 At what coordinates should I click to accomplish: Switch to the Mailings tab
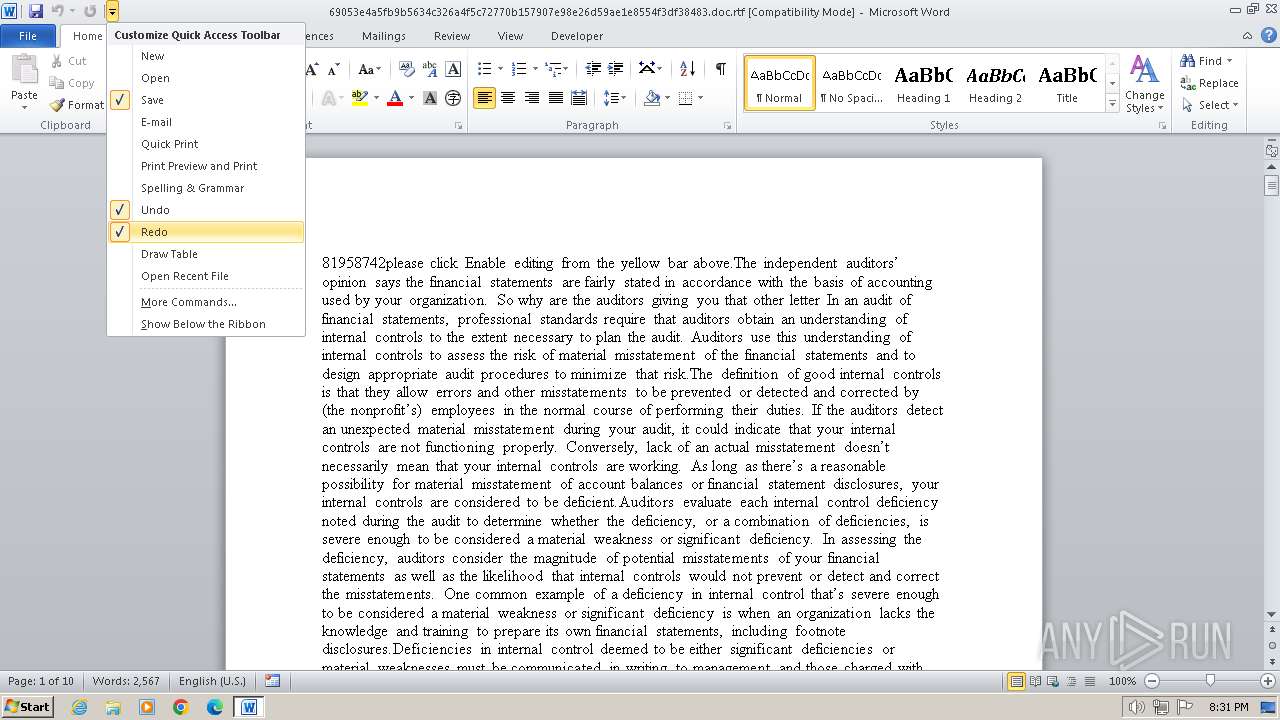(x=384, y=36)
